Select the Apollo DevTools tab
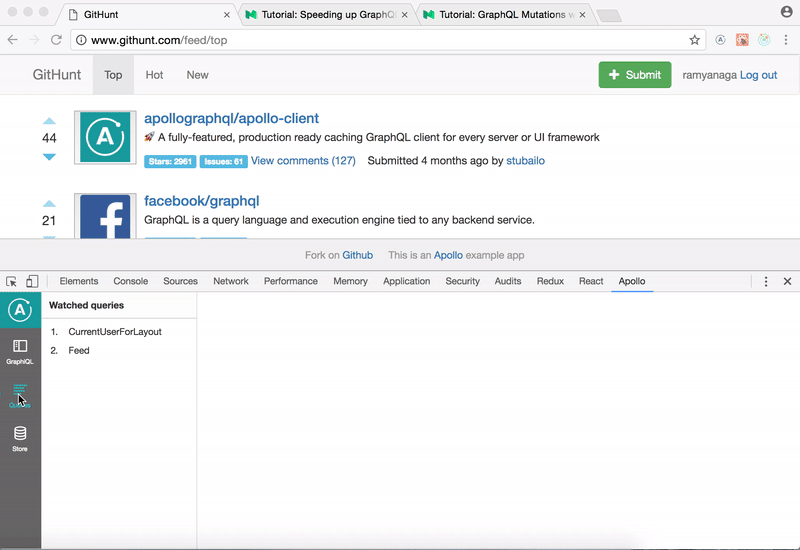Screen dimensions: 800x550 [632, 281]
